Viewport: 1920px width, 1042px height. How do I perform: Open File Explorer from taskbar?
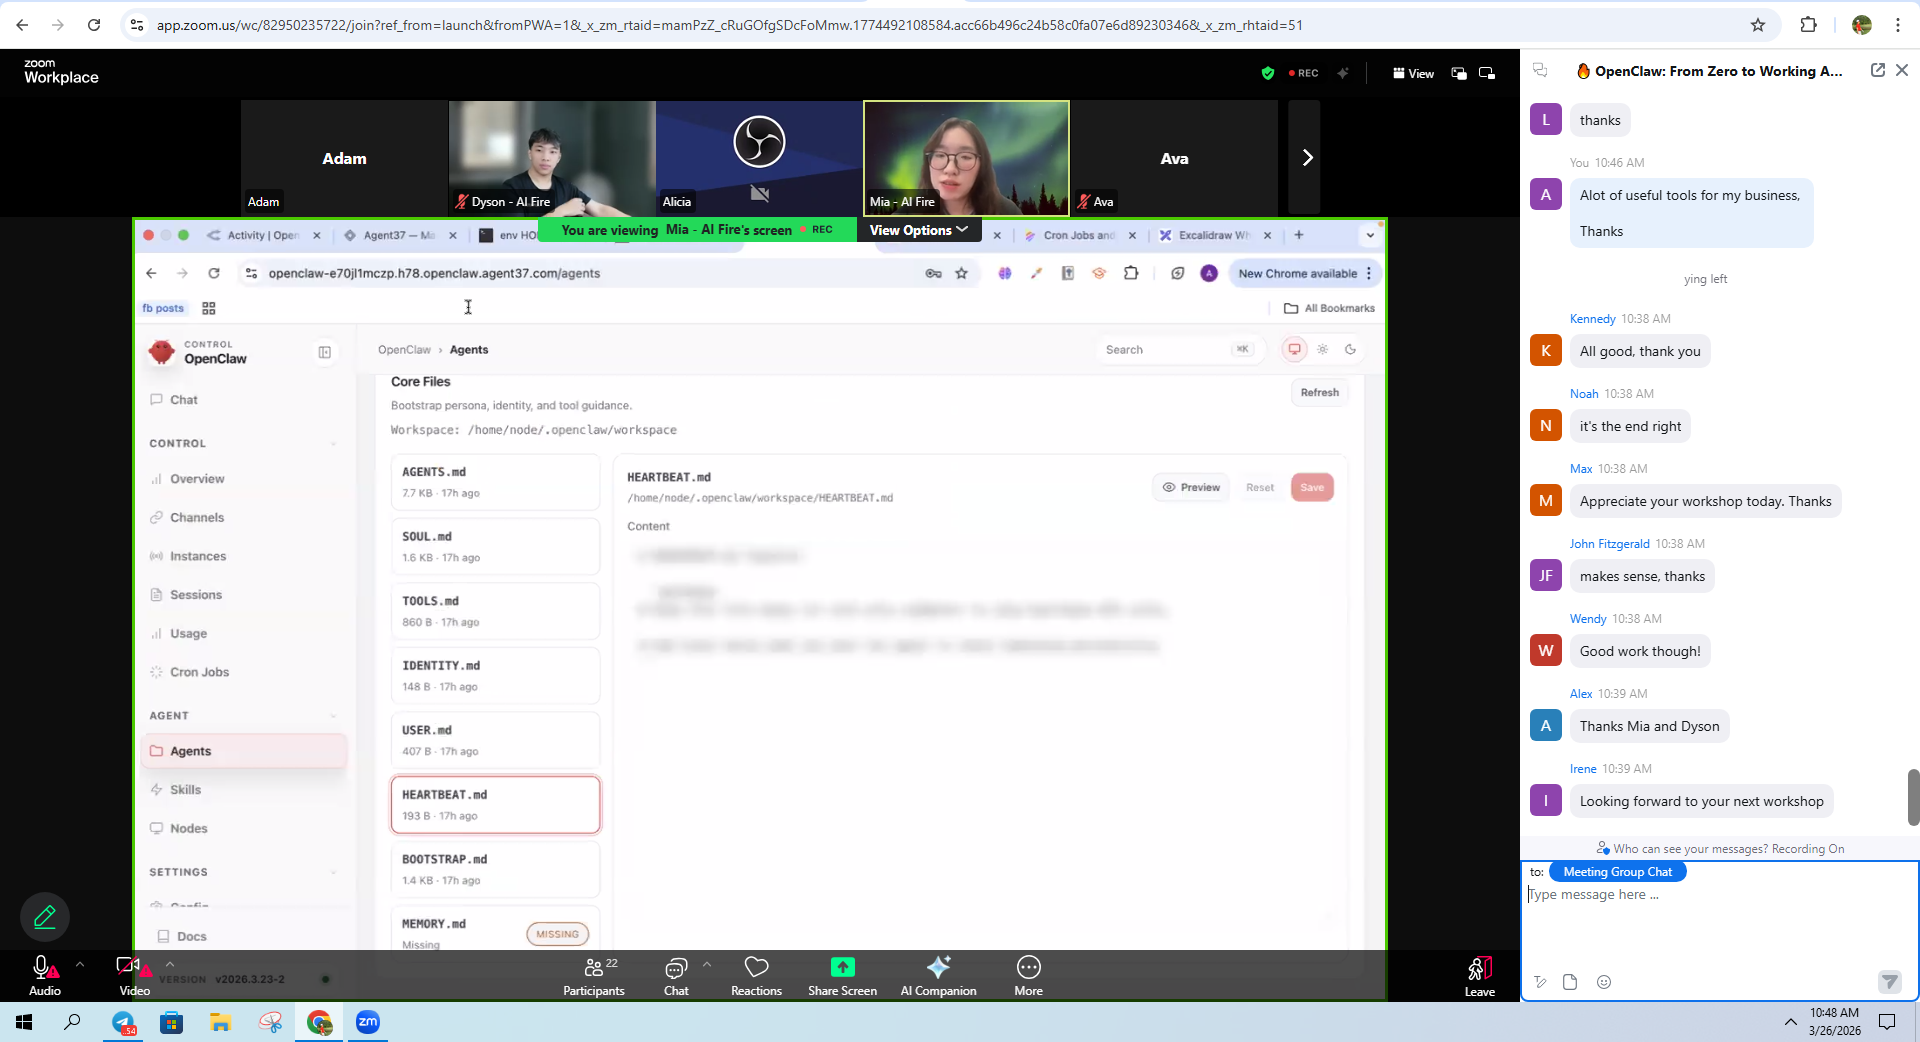coord(220,1022)
